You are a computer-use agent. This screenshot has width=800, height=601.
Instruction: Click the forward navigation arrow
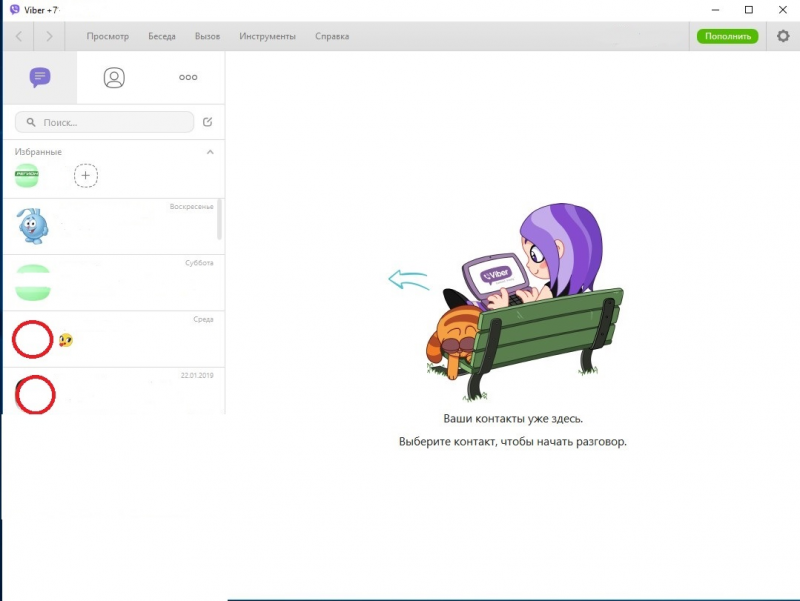point(48,35)
